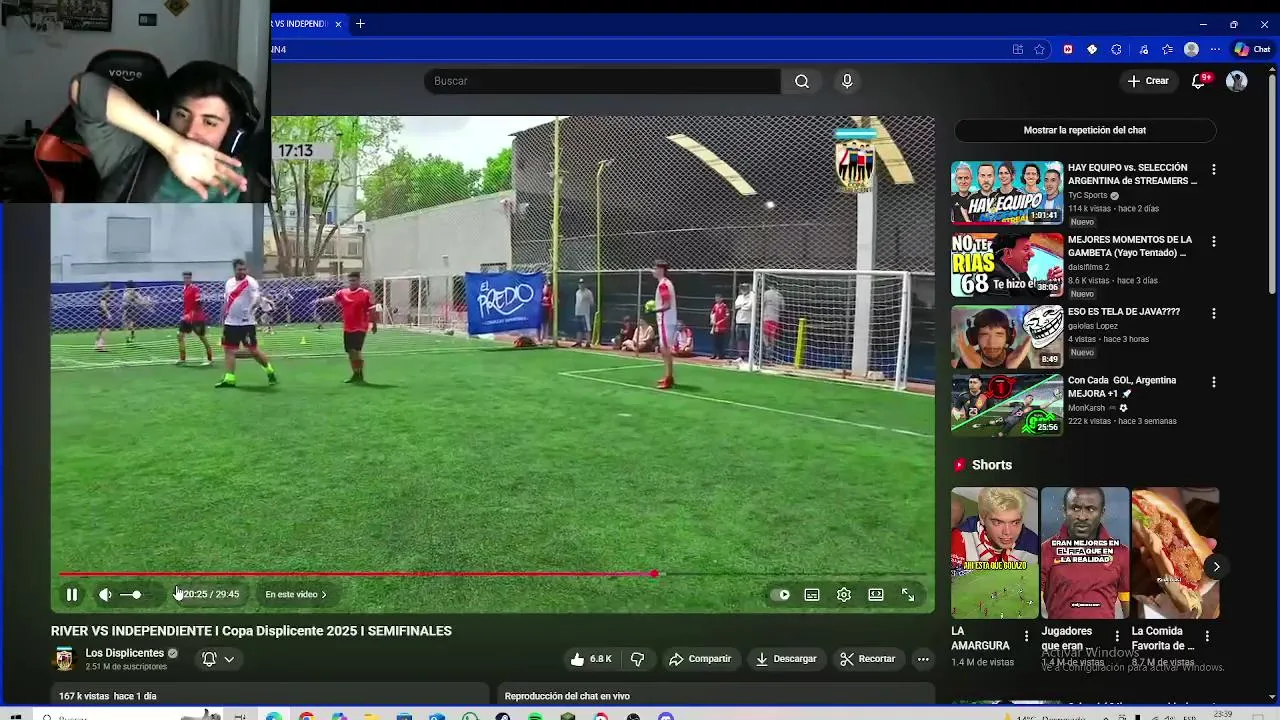Open YouTube notifications bell
The height and width of the screenshot is (720, 1280).
click(1198, 81)
